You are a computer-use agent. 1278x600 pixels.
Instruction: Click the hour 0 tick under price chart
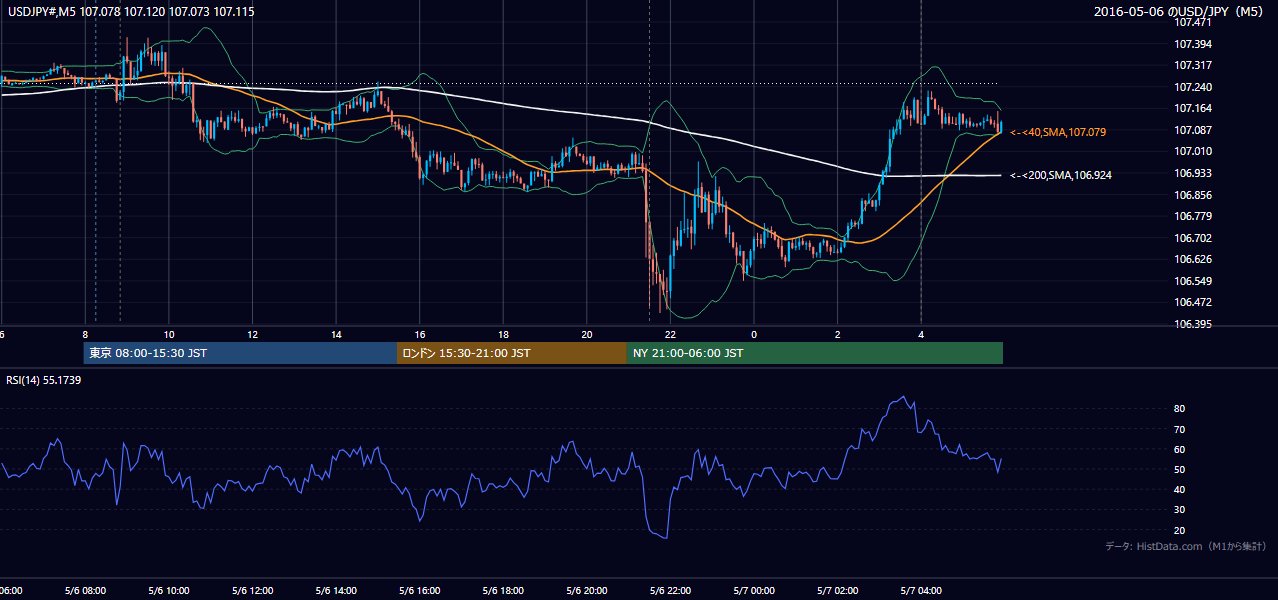755,334
